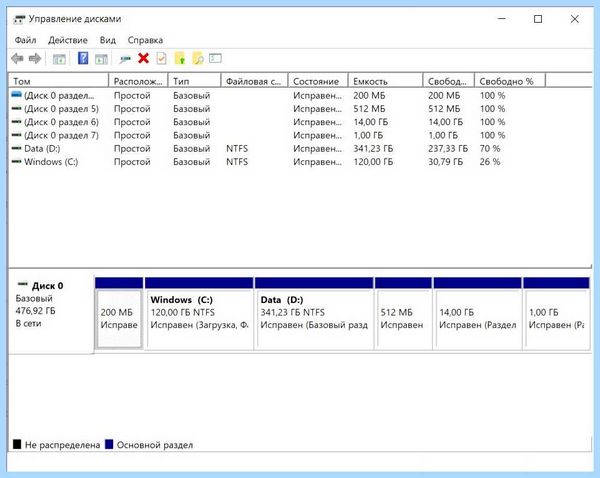Screen dimensions: 600x478
Task: Click the Back arrow toolbar icon
Action: tap(17, 59)
